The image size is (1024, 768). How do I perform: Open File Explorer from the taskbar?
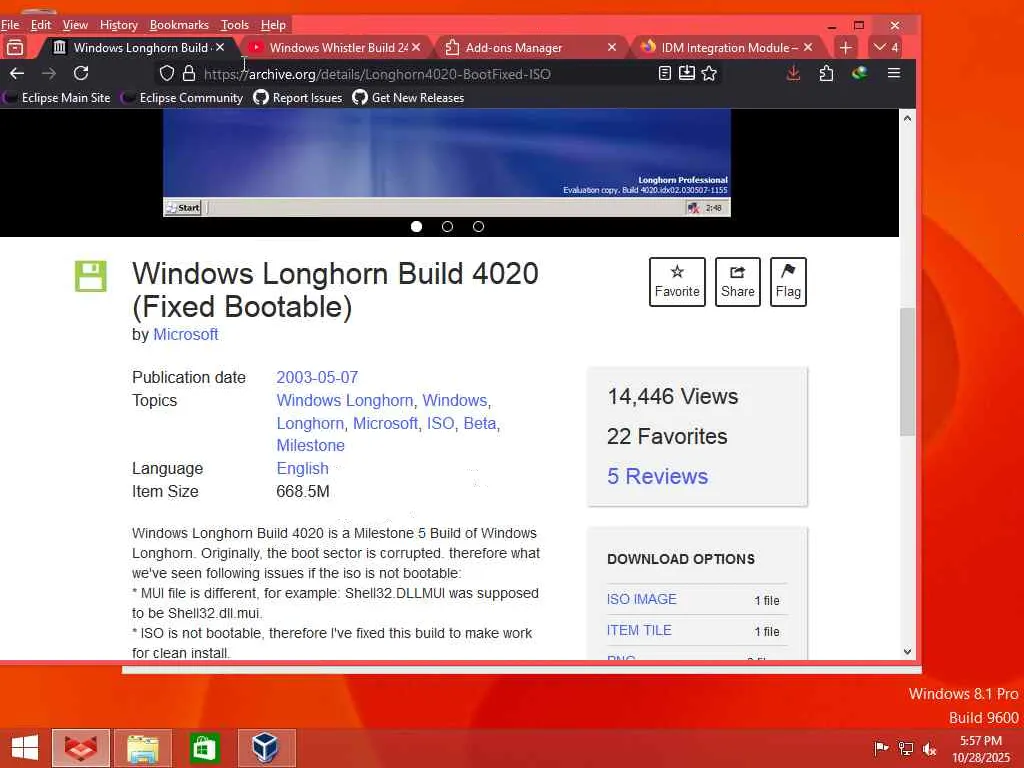143,748
